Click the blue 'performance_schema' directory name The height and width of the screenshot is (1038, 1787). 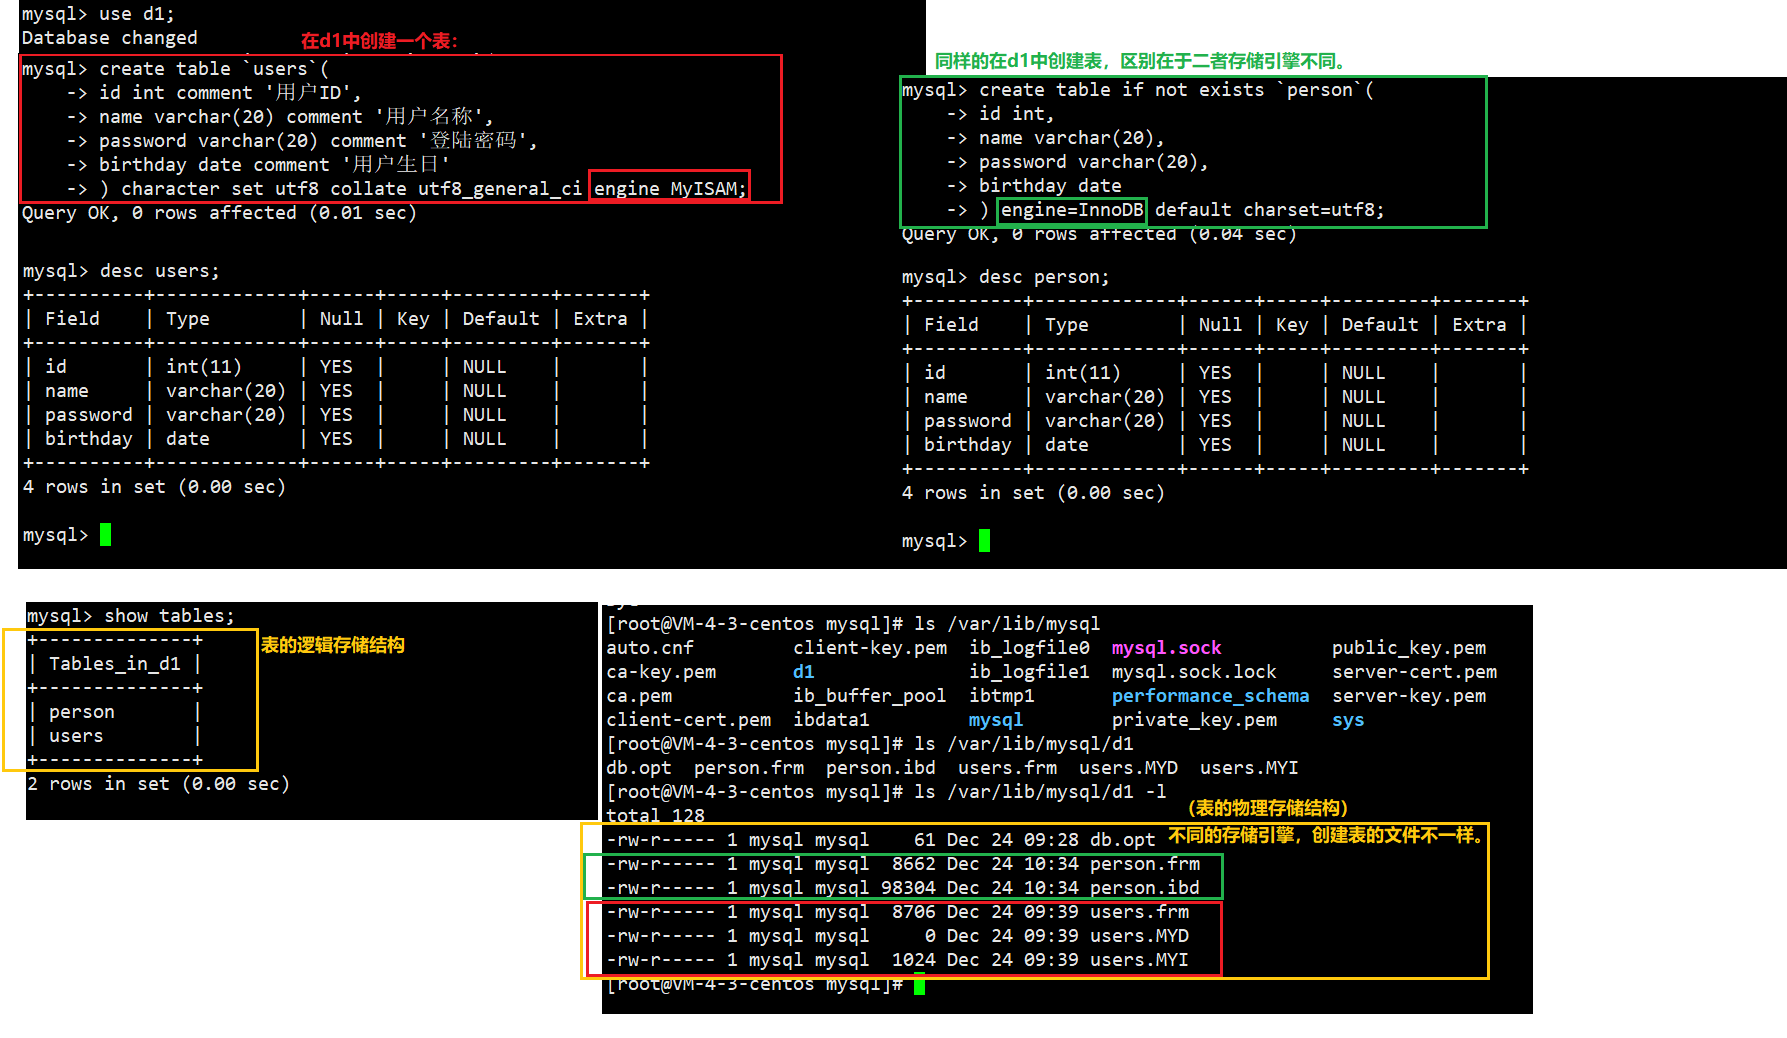click(1211, 696)
